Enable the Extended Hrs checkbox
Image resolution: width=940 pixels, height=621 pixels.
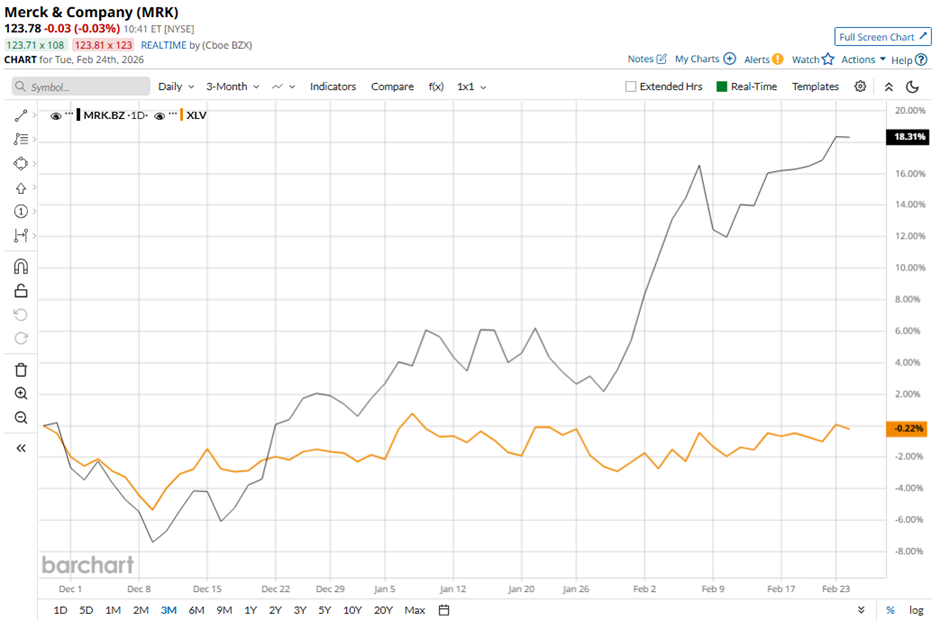630,86
